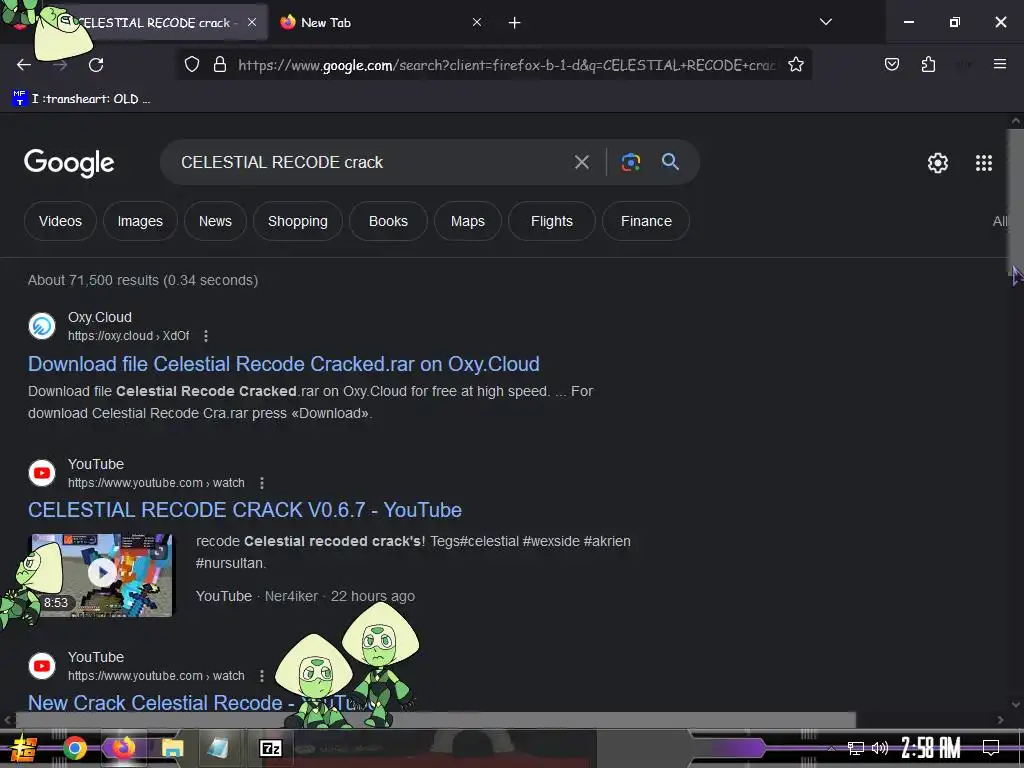This screenshot has width=1024, height=768.
Task: Click the padlock site security icon
Action: (220, 65)
